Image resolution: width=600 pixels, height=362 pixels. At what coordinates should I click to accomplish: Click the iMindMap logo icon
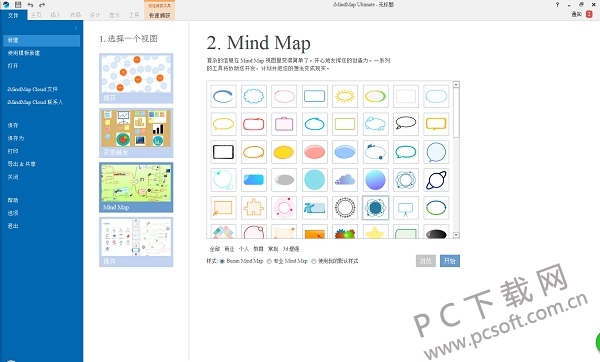coord(5,5)
